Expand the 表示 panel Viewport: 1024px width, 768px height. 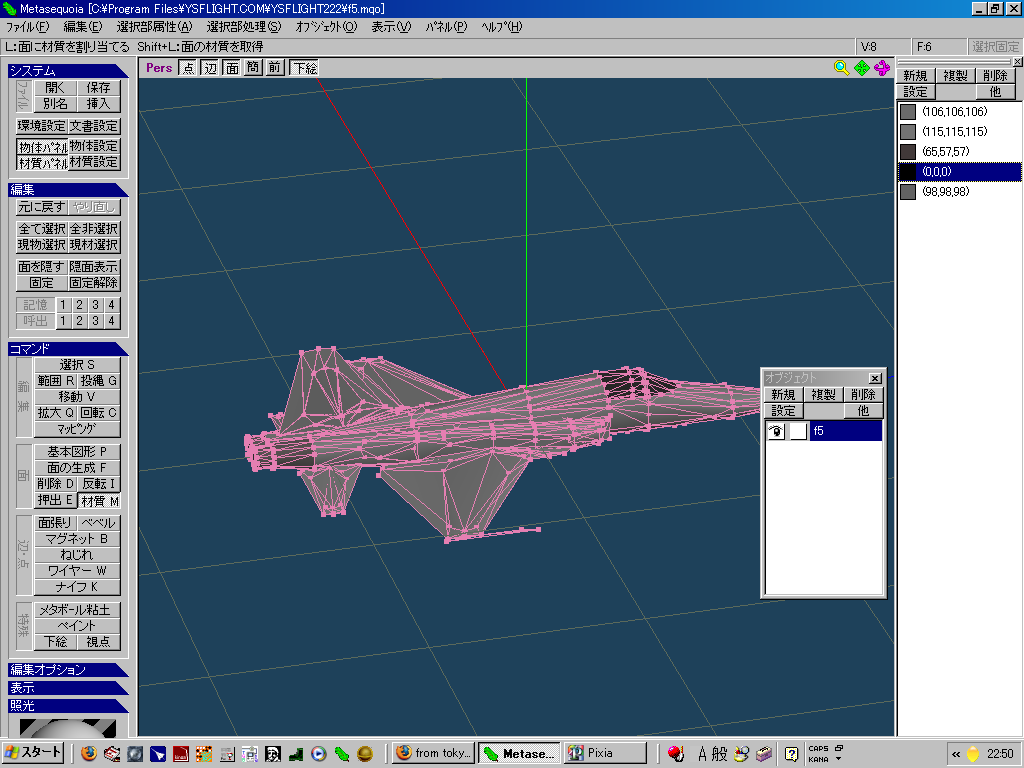point(68,688)
